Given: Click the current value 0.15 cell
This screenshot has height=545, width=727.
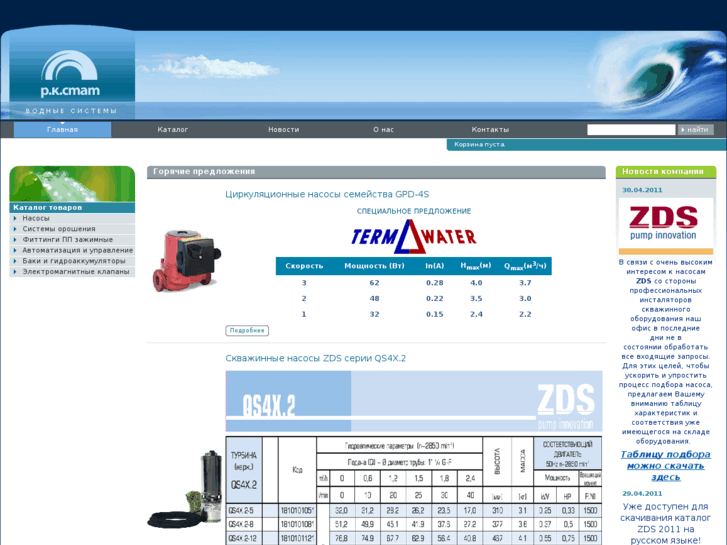Looking at the screenshot, I should coord(434,314).
